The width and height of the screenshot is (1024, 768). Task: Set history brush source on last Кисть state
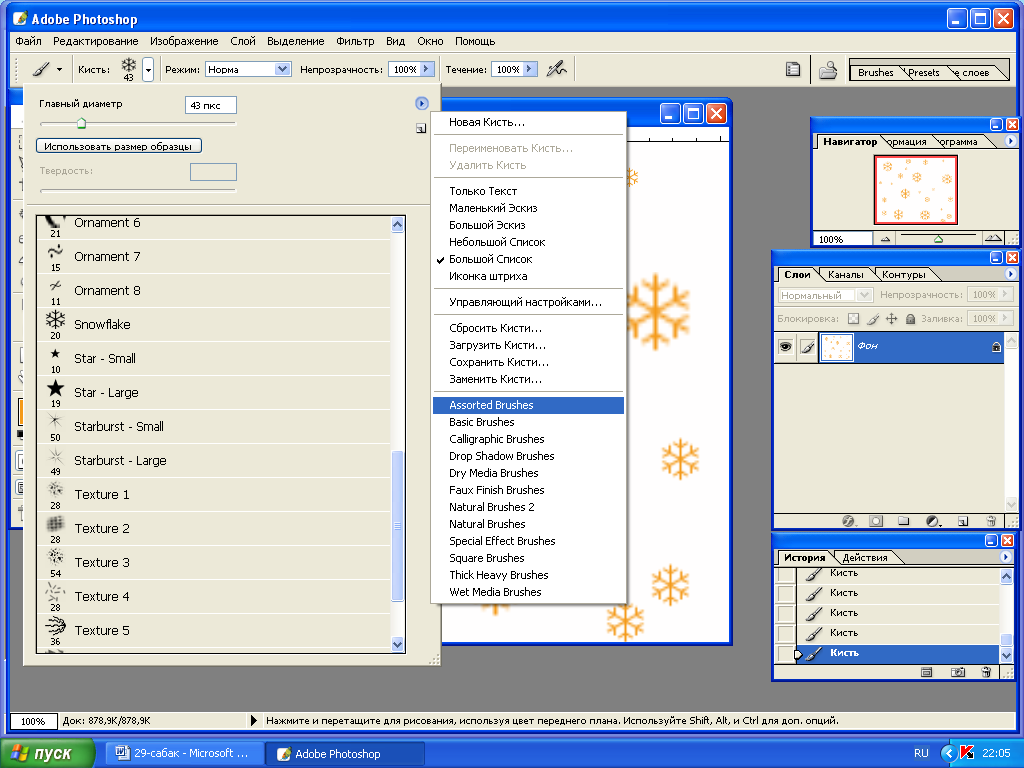click(785, 653)
